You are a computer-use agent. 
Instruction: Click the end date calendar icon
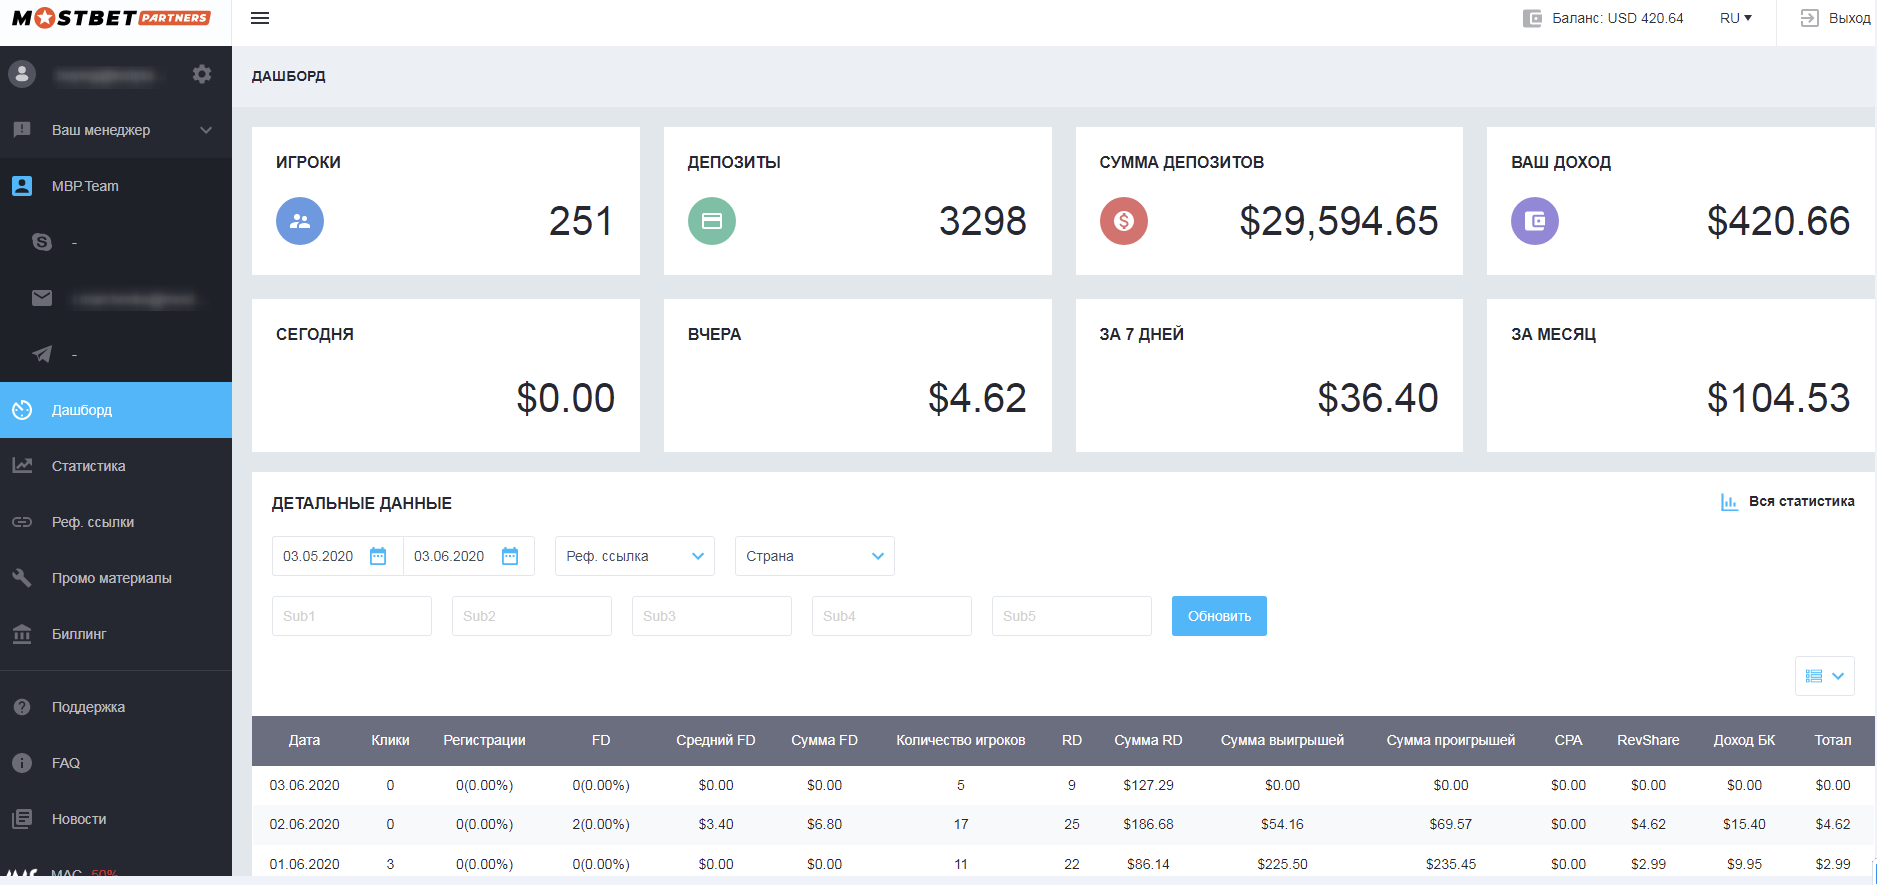510,556
